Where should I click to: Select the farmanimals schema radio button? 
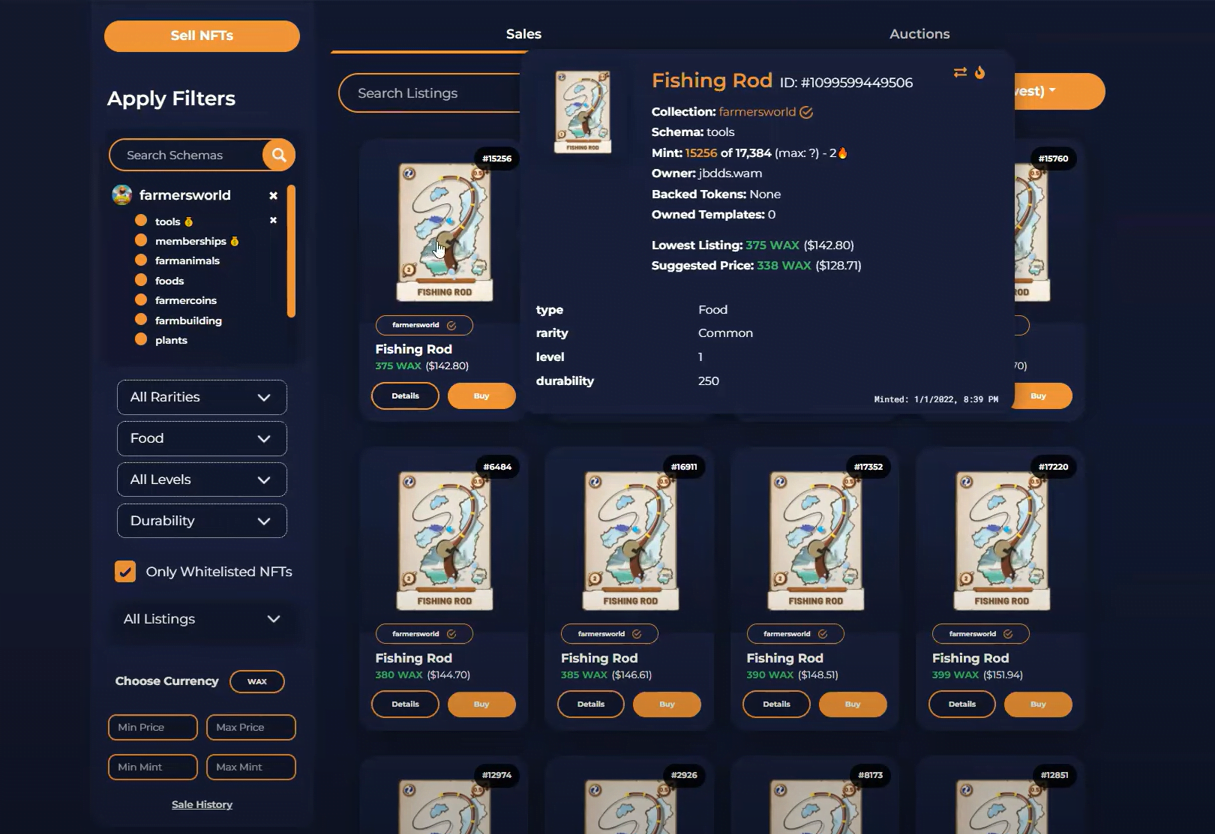point(141,260)
